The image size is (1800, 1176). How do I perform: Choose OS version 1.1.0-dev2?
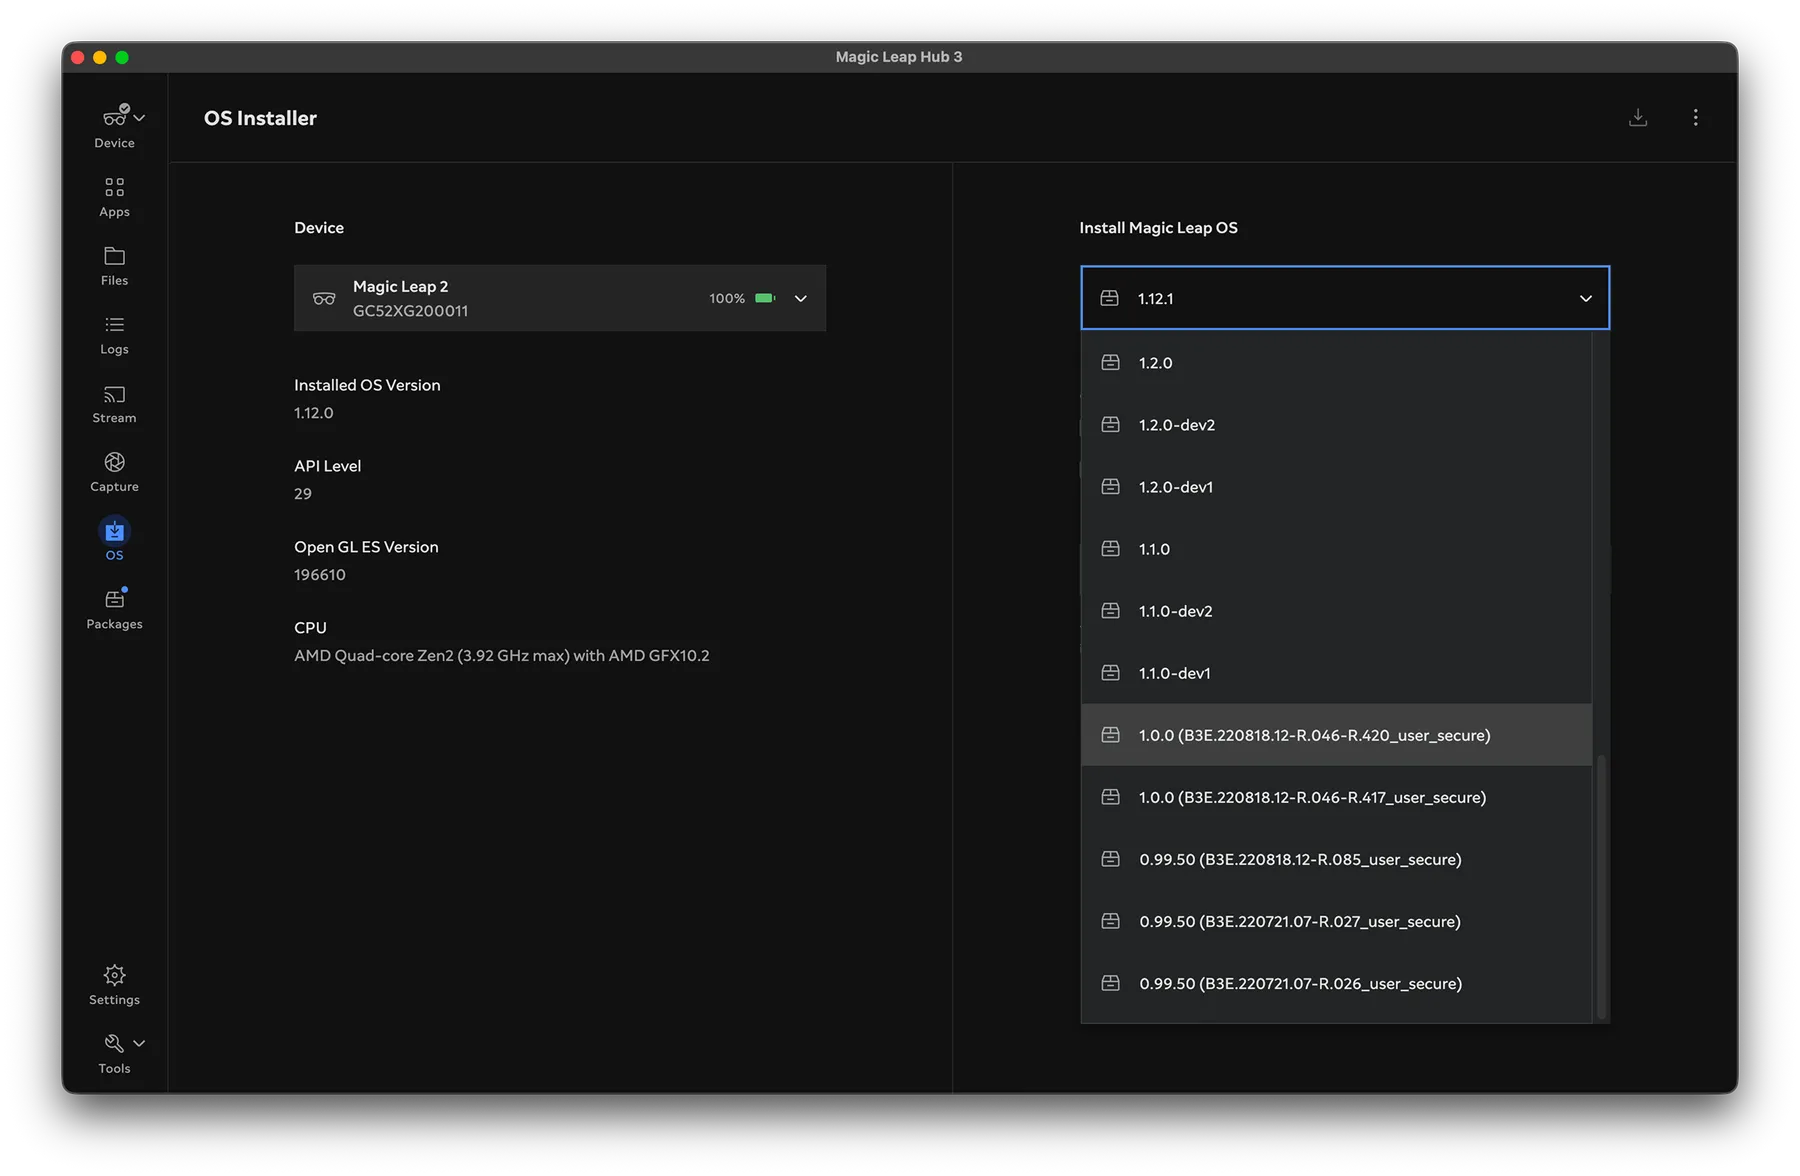[x=1336, y=611]
